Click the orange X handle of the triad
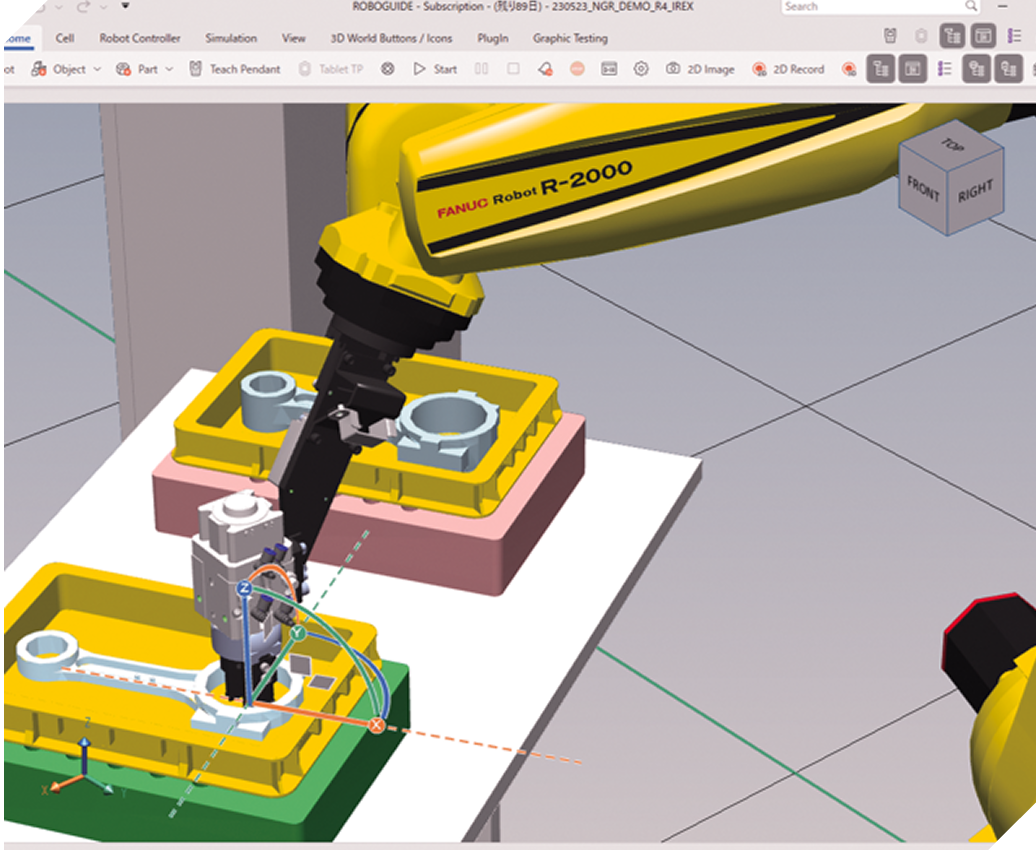Image resolution: width=1036 pixels, height=850 pixels. tap(377, 725)
